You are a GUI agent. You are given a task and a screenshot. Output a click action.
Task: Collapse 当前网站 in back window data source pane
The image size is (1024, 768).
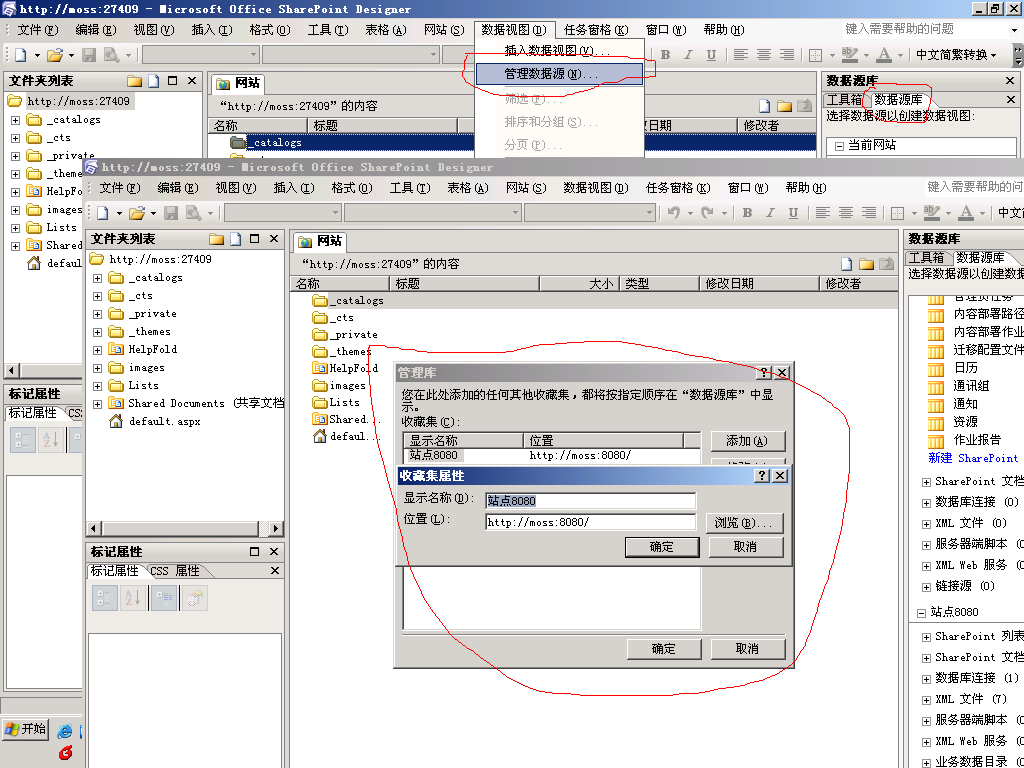(x=839, y=146)
